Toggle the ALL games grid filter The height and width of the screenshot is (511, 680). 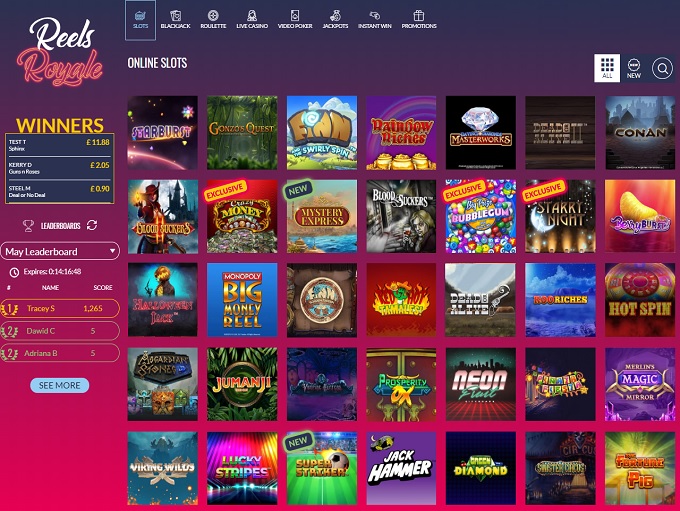(607, 68)
